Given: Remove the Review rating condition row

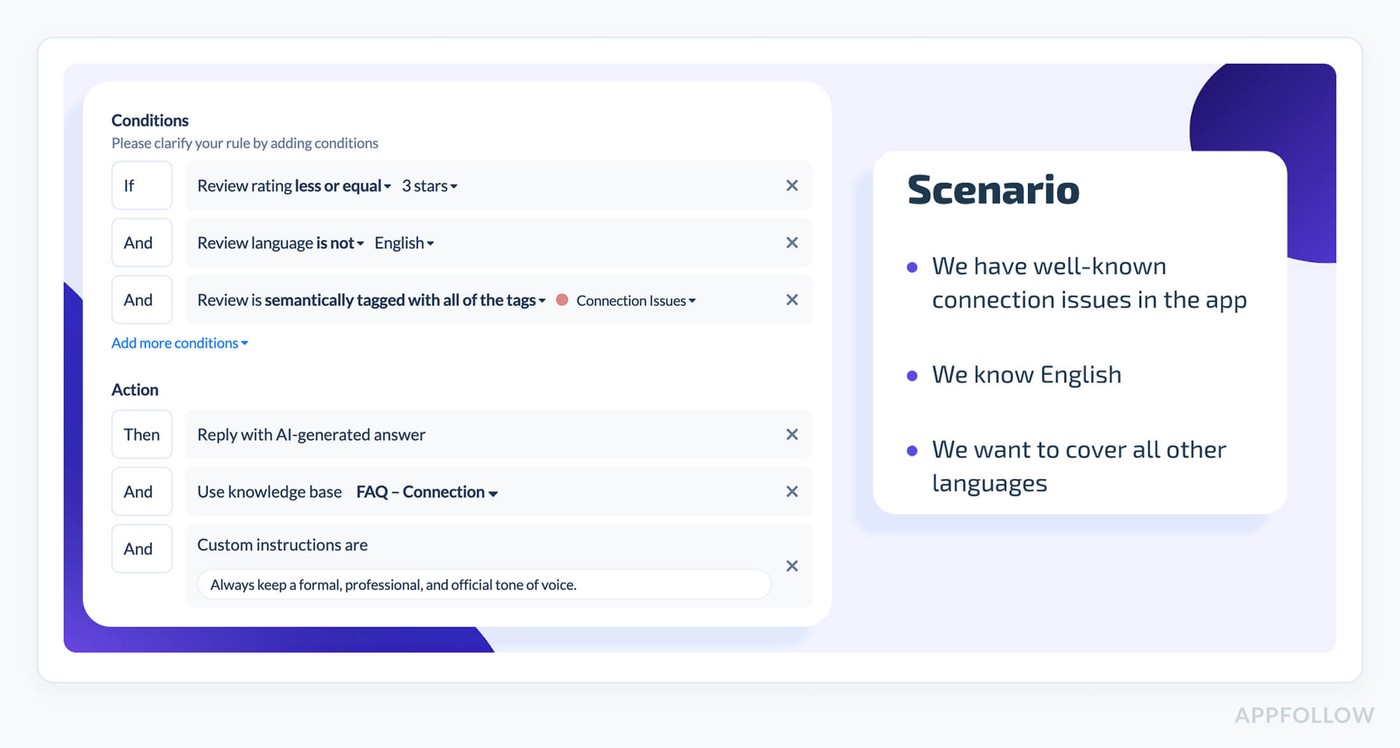Looking at the screenshot, I should coord(792,186).
